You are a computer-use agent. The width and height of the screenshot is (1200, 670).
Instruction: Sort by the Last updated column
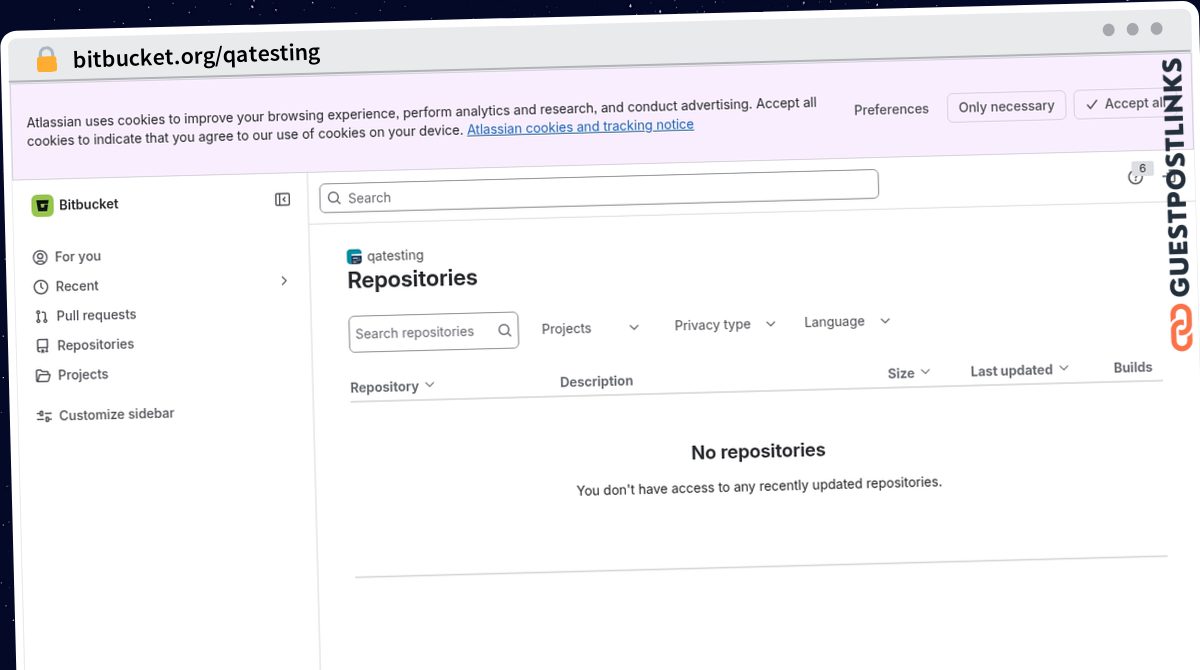(x=1019, y=370)
